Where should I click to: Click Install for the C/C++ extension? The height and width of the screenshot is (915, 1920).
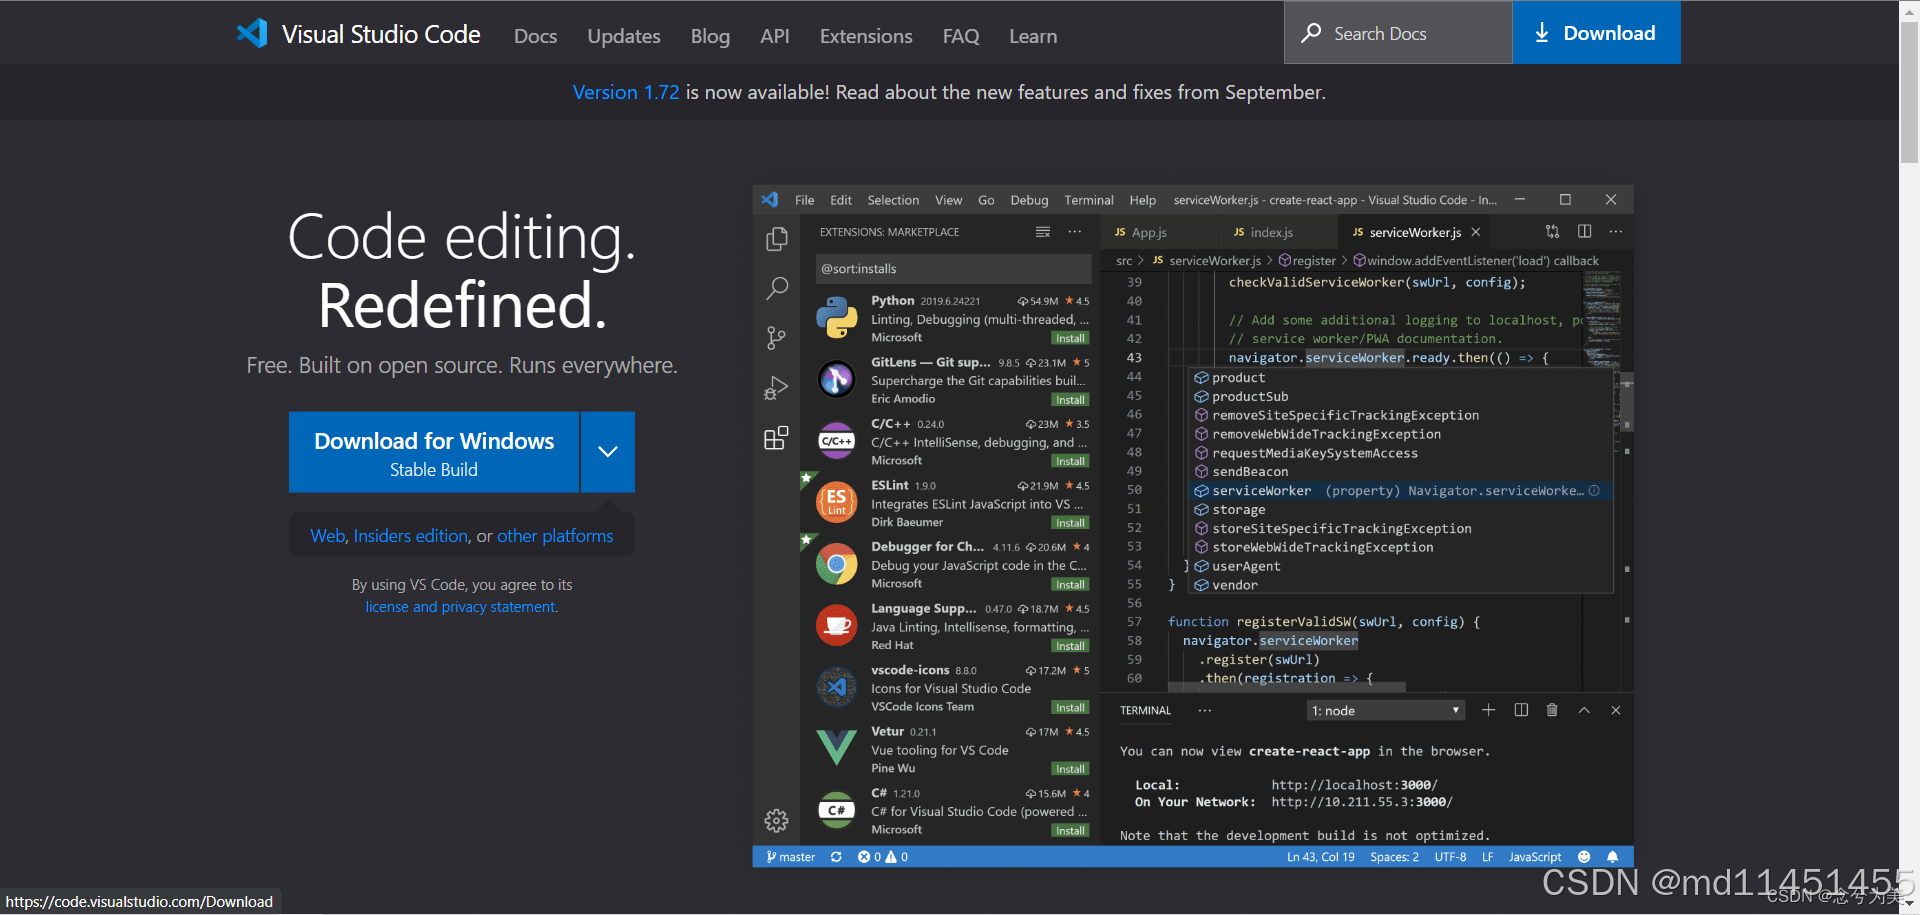[1070, 462]
